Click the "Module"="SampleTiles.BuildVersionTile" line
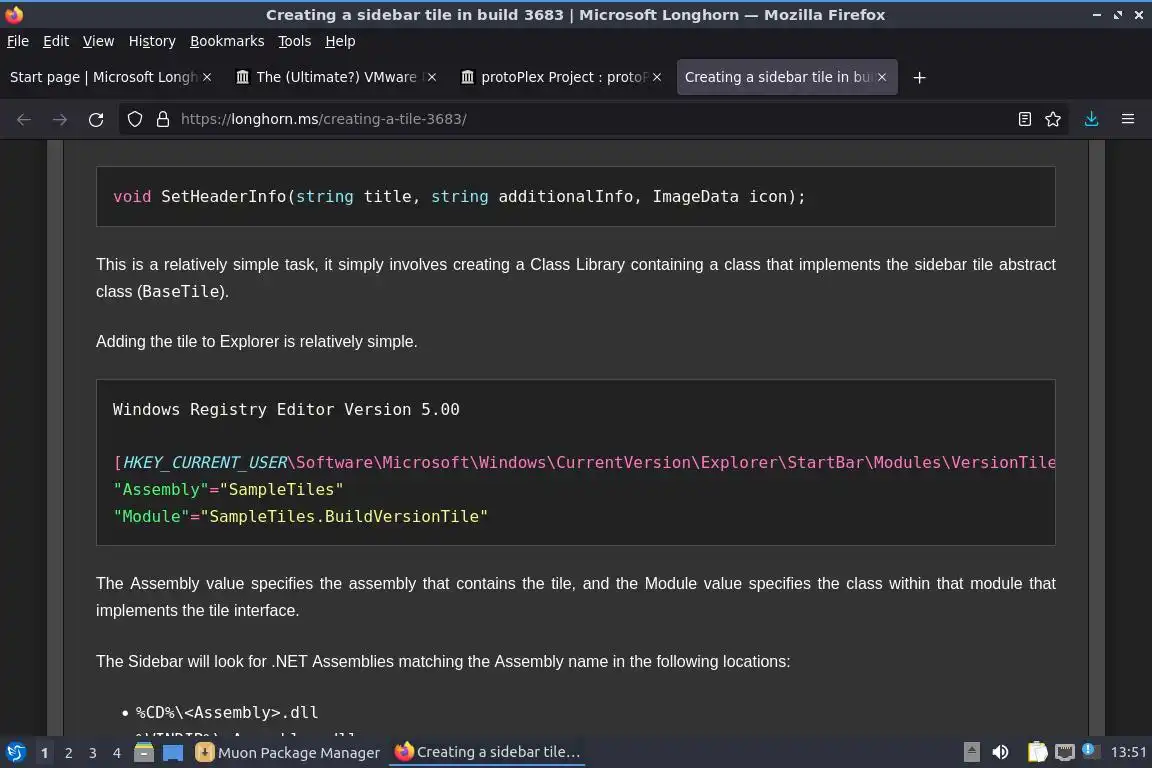 click(300, 517)
